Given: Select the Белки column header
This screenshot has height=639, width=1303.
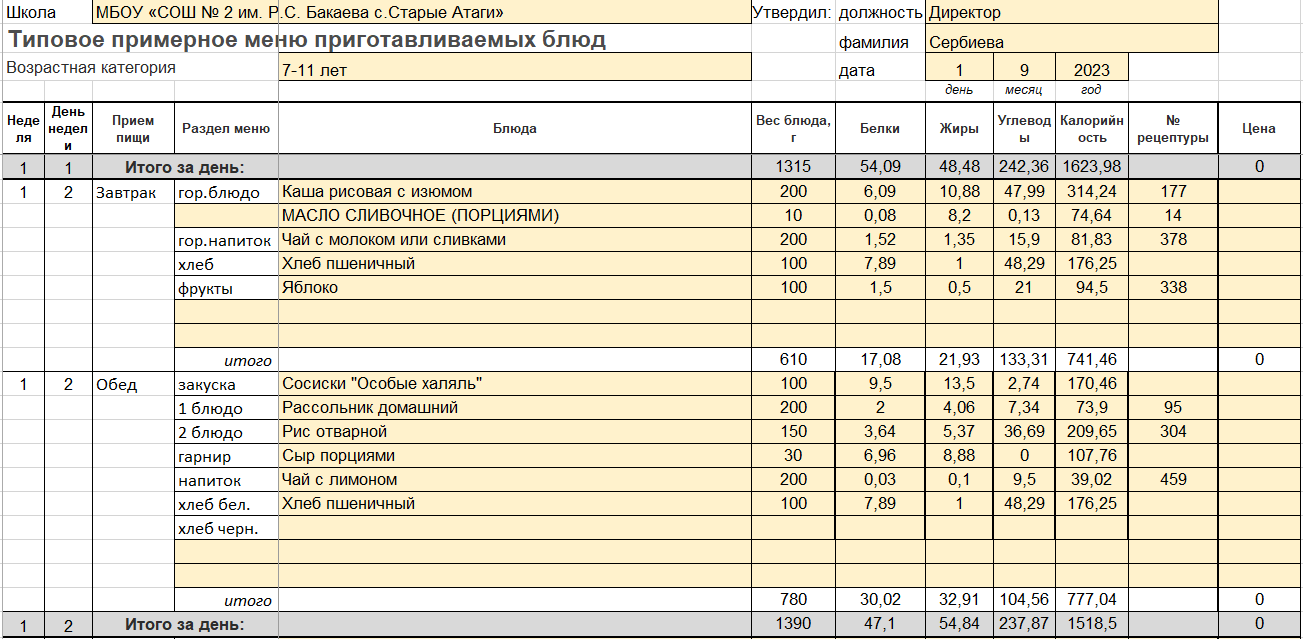Looking at the screenshot, I should pyautogui.click(x=880, y=128).
